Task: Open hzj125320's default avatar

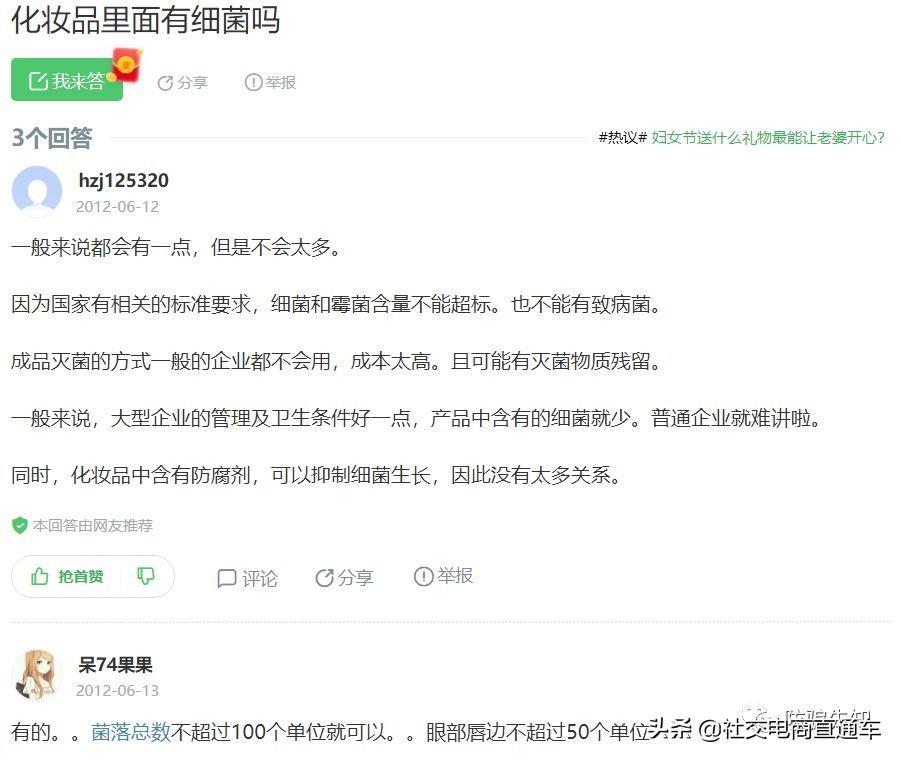Action: pyautogui.click(x=37, y=191)
